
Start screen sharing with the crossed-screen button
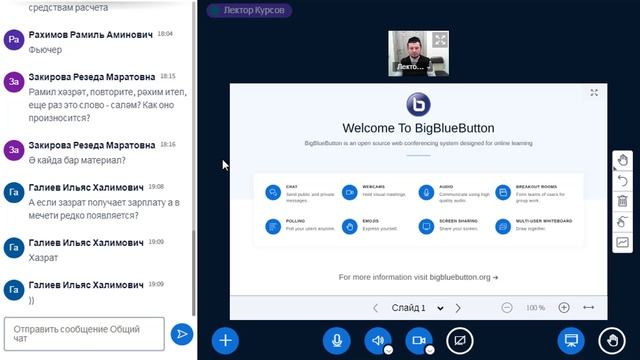(x=460, y=340)
